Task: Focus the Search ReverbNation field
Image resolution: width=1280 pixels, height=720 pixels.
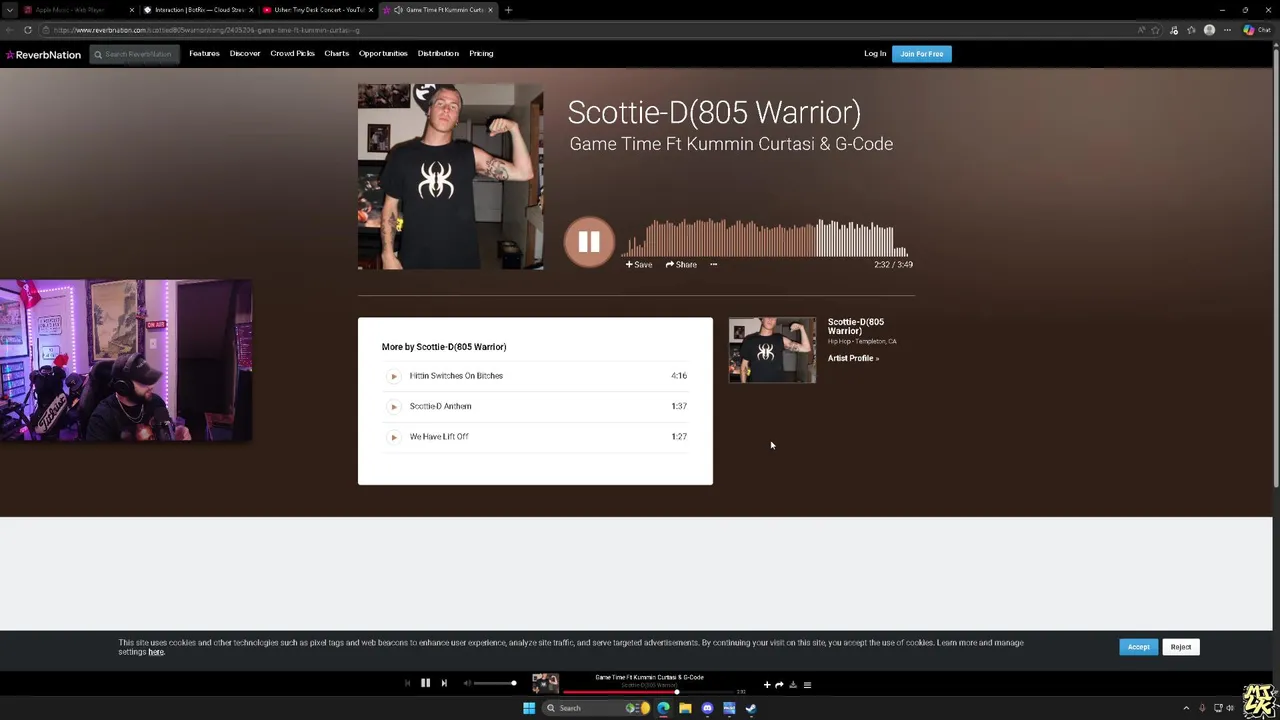Action: pyautogui.click(x=135, y=54)
